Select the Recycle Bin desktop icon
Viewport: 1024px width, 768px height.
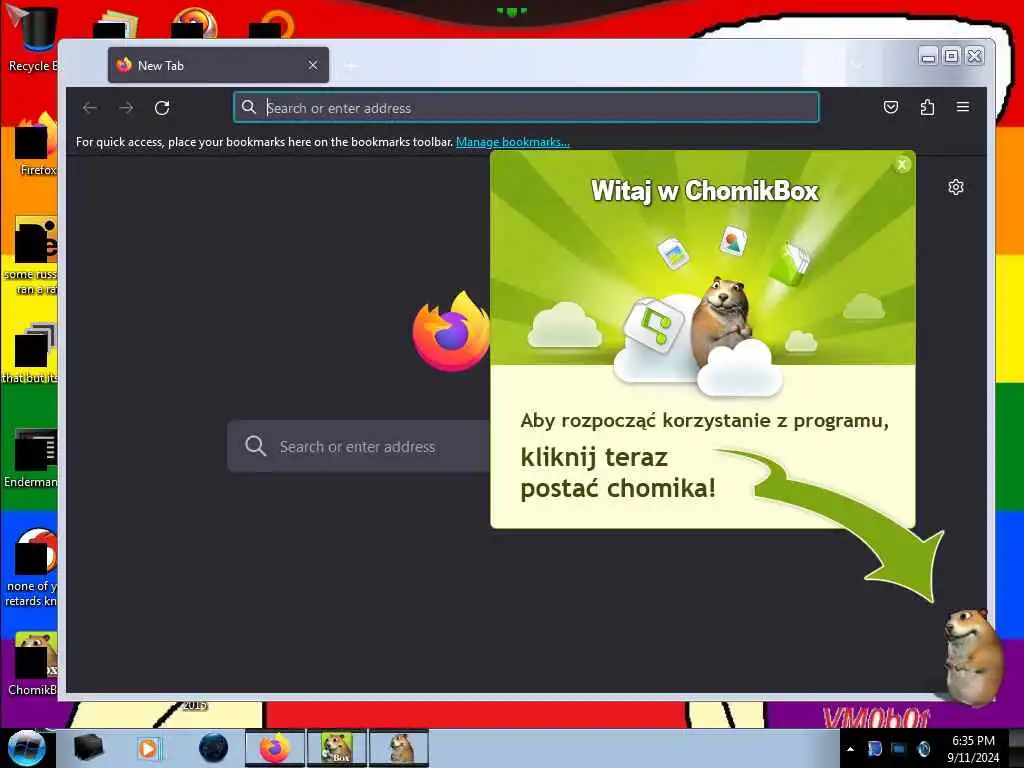(x=33, y=37)
